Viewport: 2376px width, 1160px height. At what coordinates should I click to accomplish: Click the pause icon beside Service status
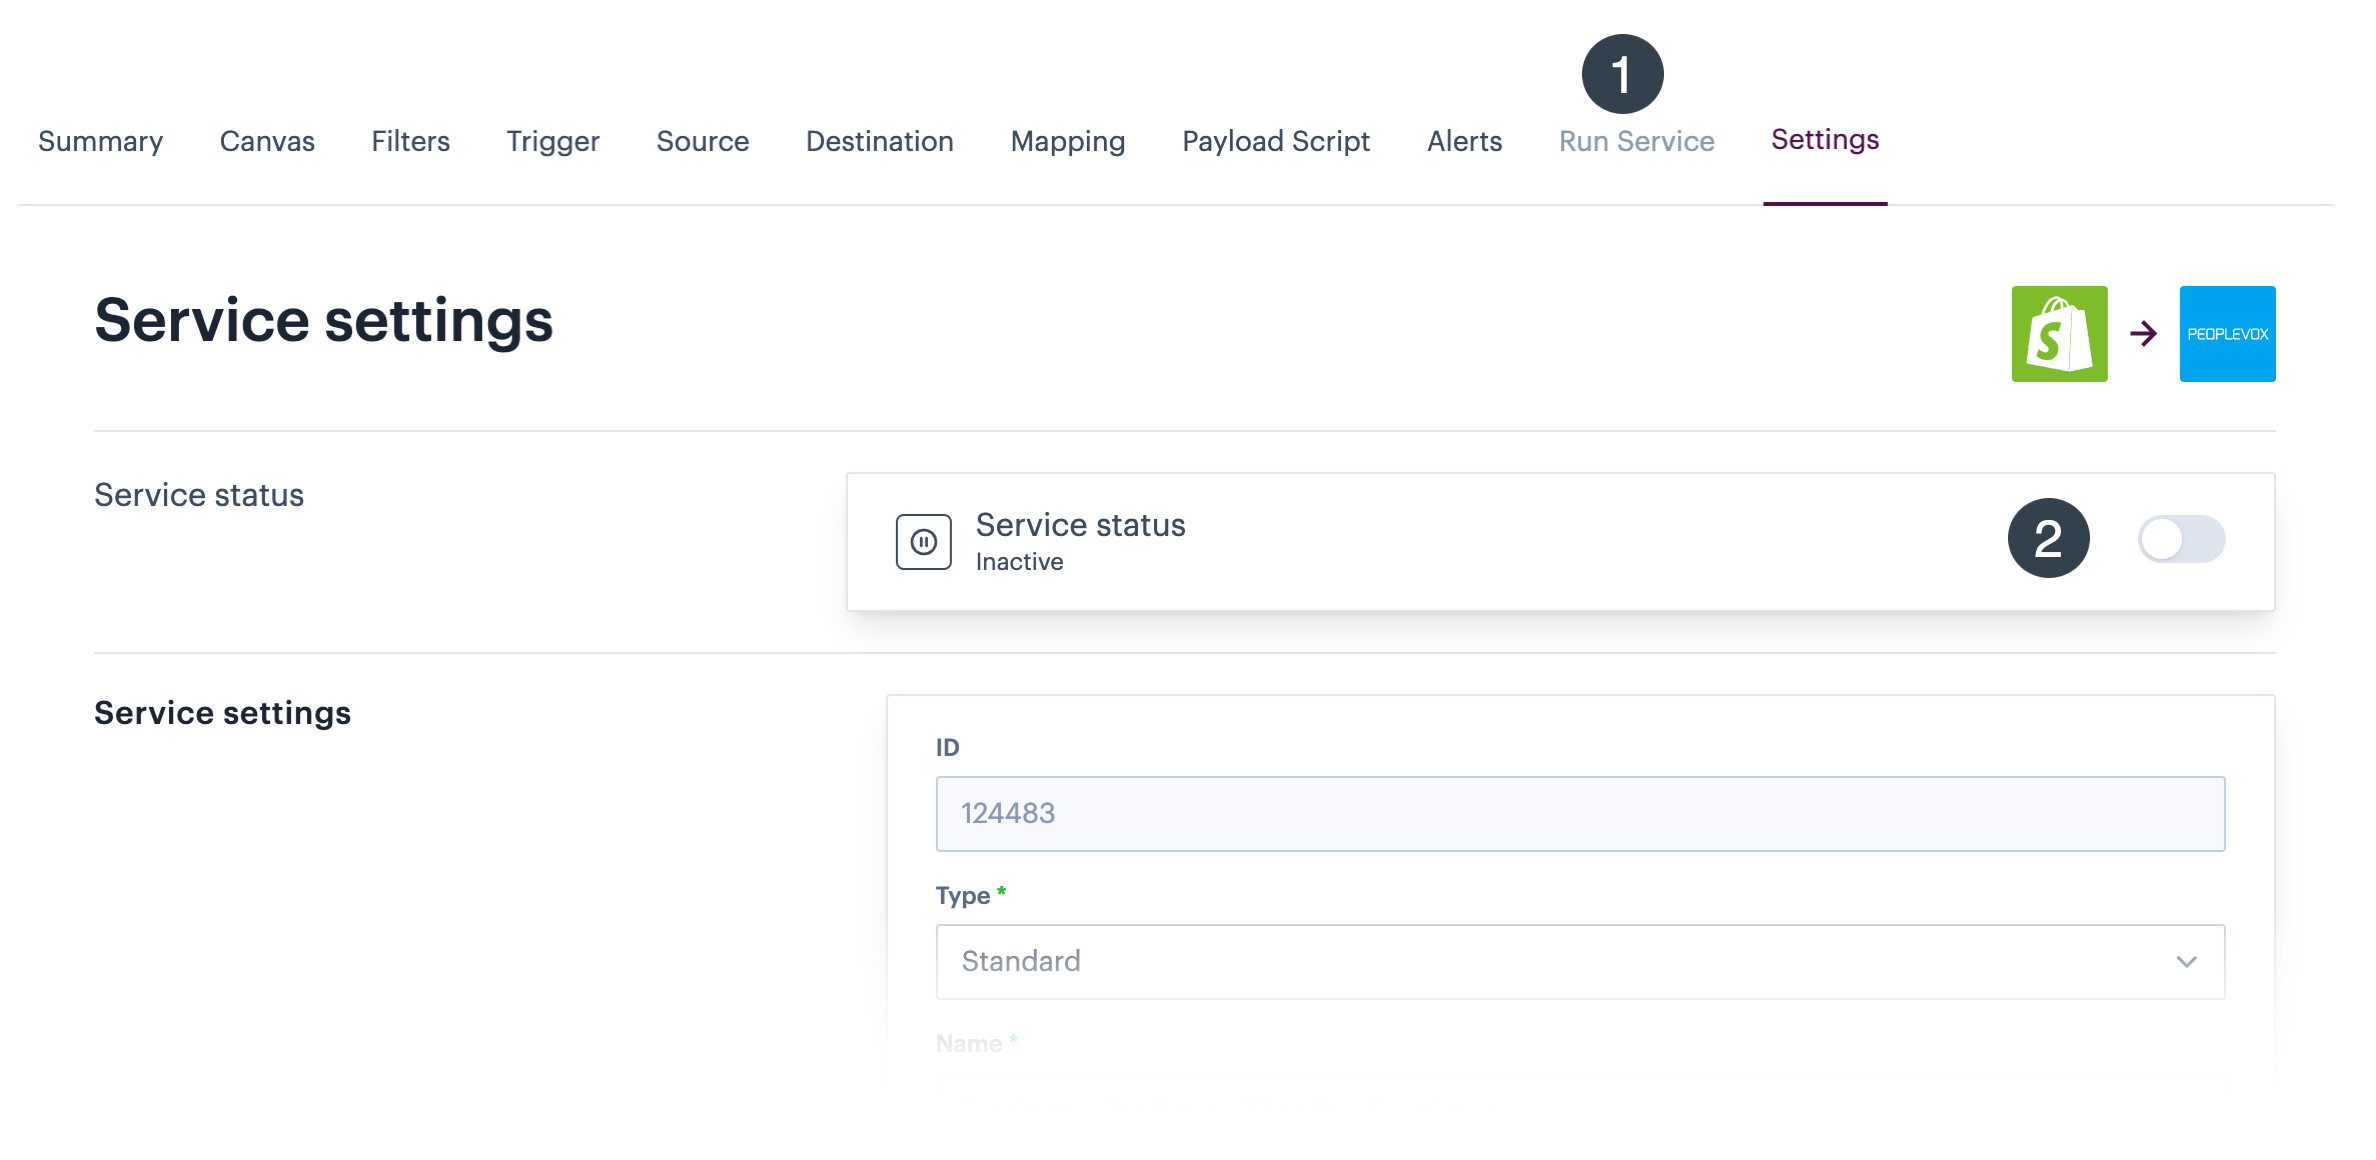point(923,542)
